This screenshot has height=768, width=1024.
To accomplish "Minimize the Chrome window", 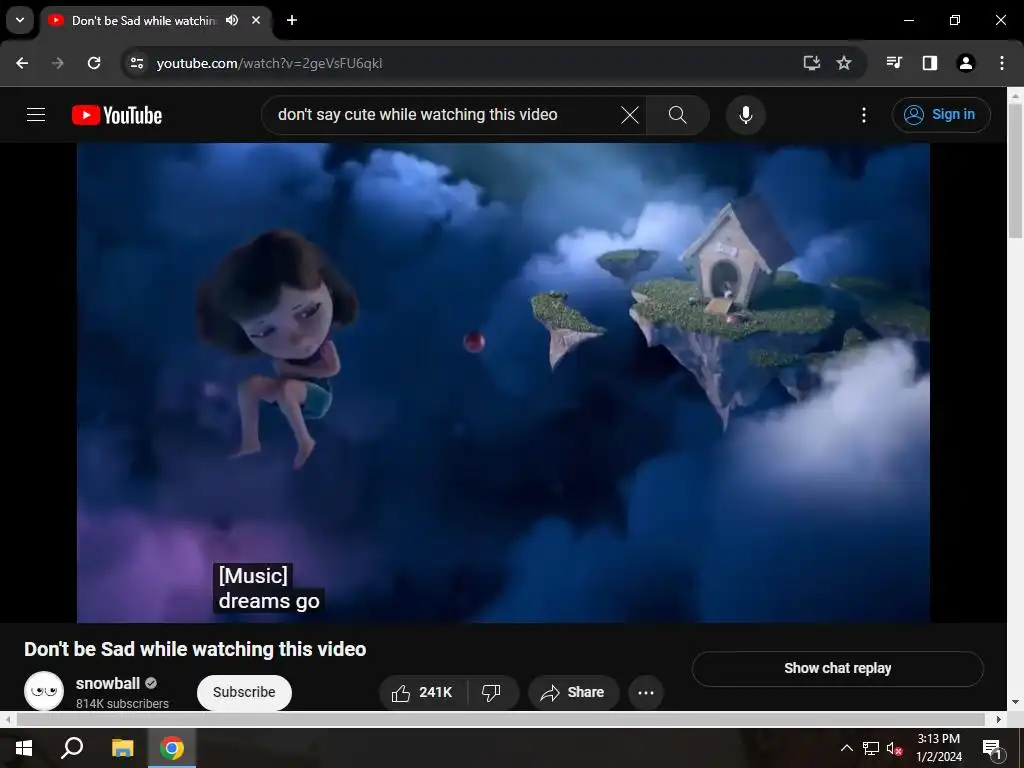I will pyautogui.click(x=908, y=20).
